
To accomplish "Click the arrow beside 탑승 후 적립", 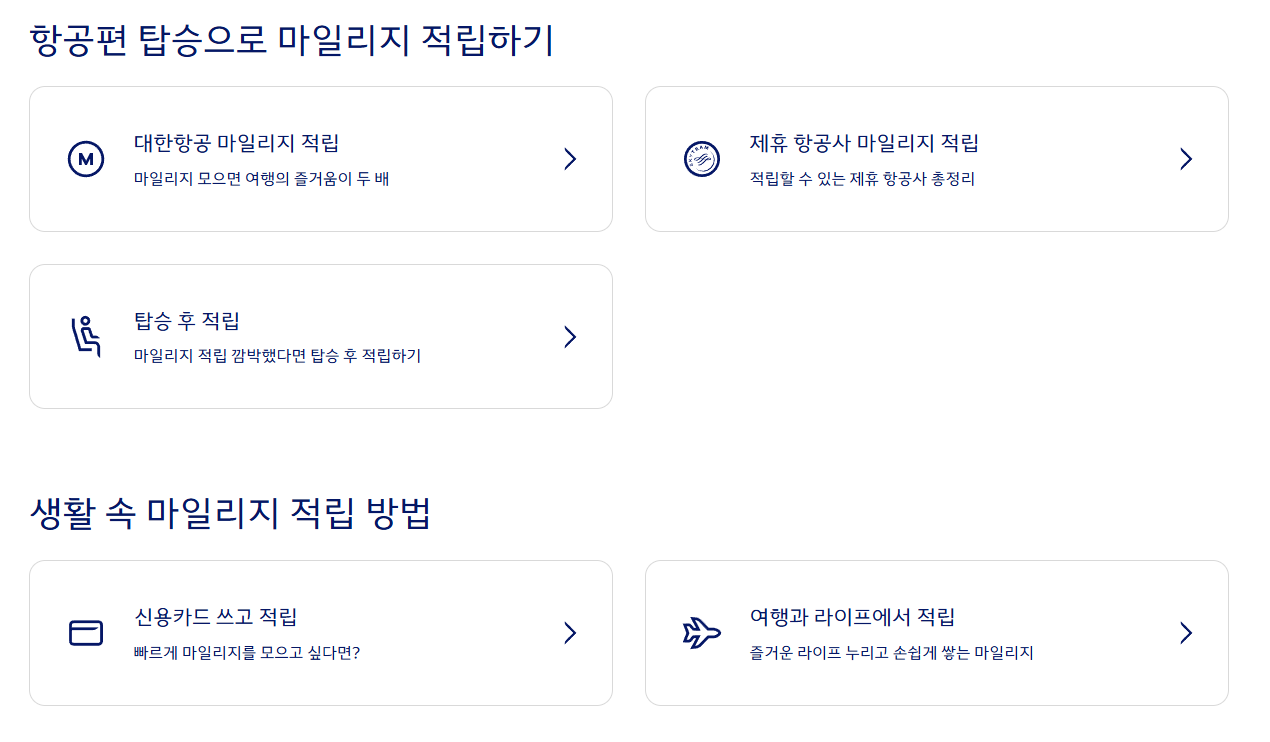I will coord(570,337).
